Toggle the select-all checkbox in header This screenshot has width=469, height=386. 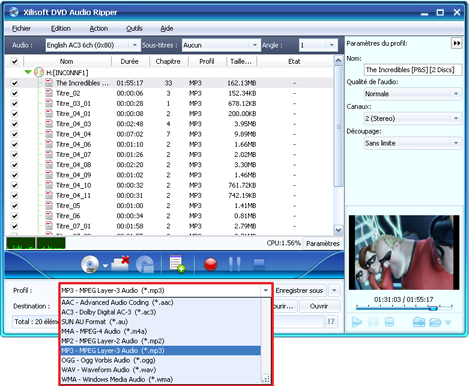pyautogui.click(x=14, y=61)
